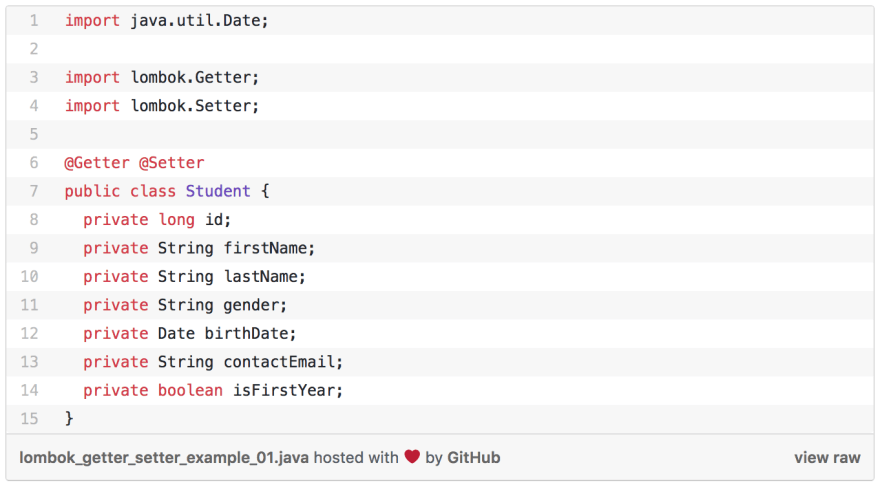Click the red heart icon in footer
The height and width of the screenshot is (485, 880).
click(412, 457)
